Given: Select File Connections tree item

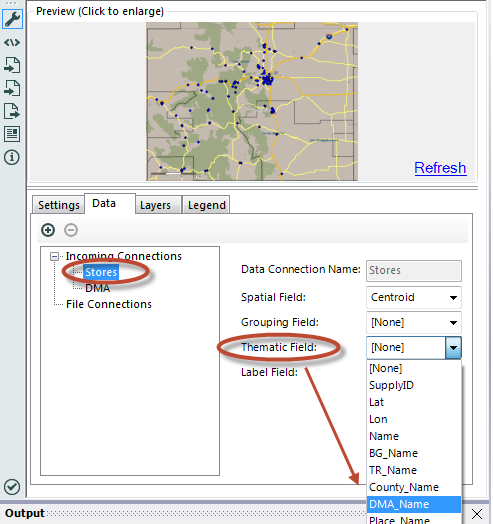Looking at the screenshot, I should [x=109, y=304].
